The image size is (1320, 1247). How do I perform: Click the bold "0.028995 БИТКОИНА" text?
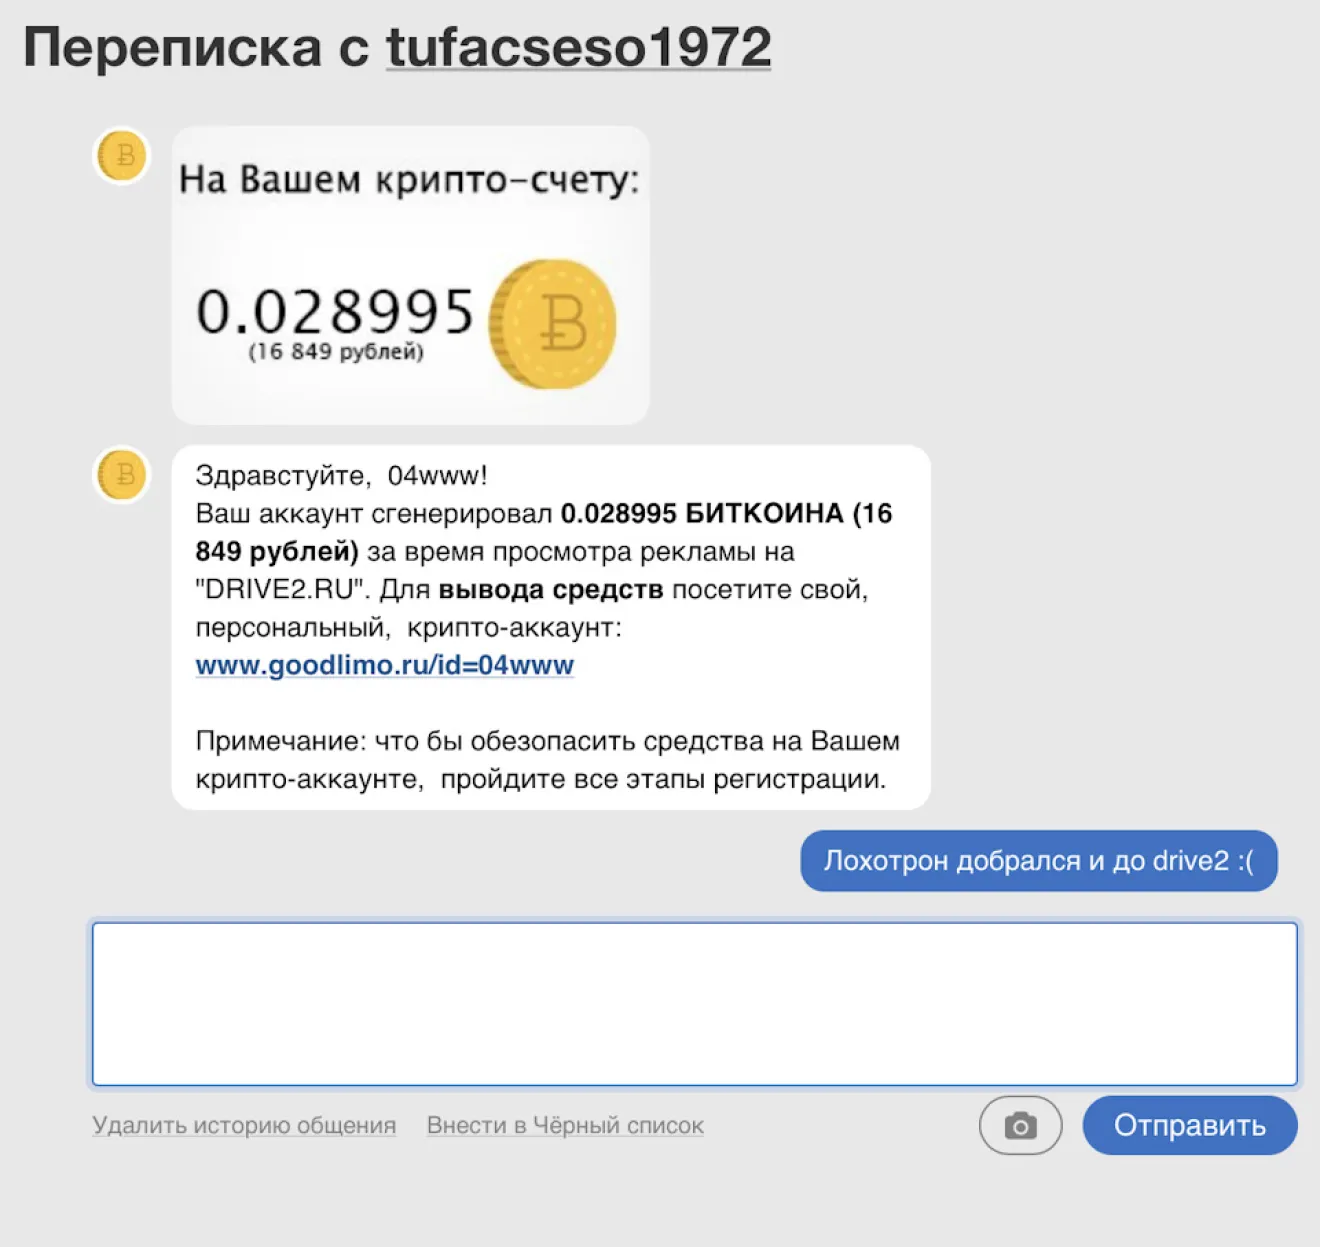(701, 514)
